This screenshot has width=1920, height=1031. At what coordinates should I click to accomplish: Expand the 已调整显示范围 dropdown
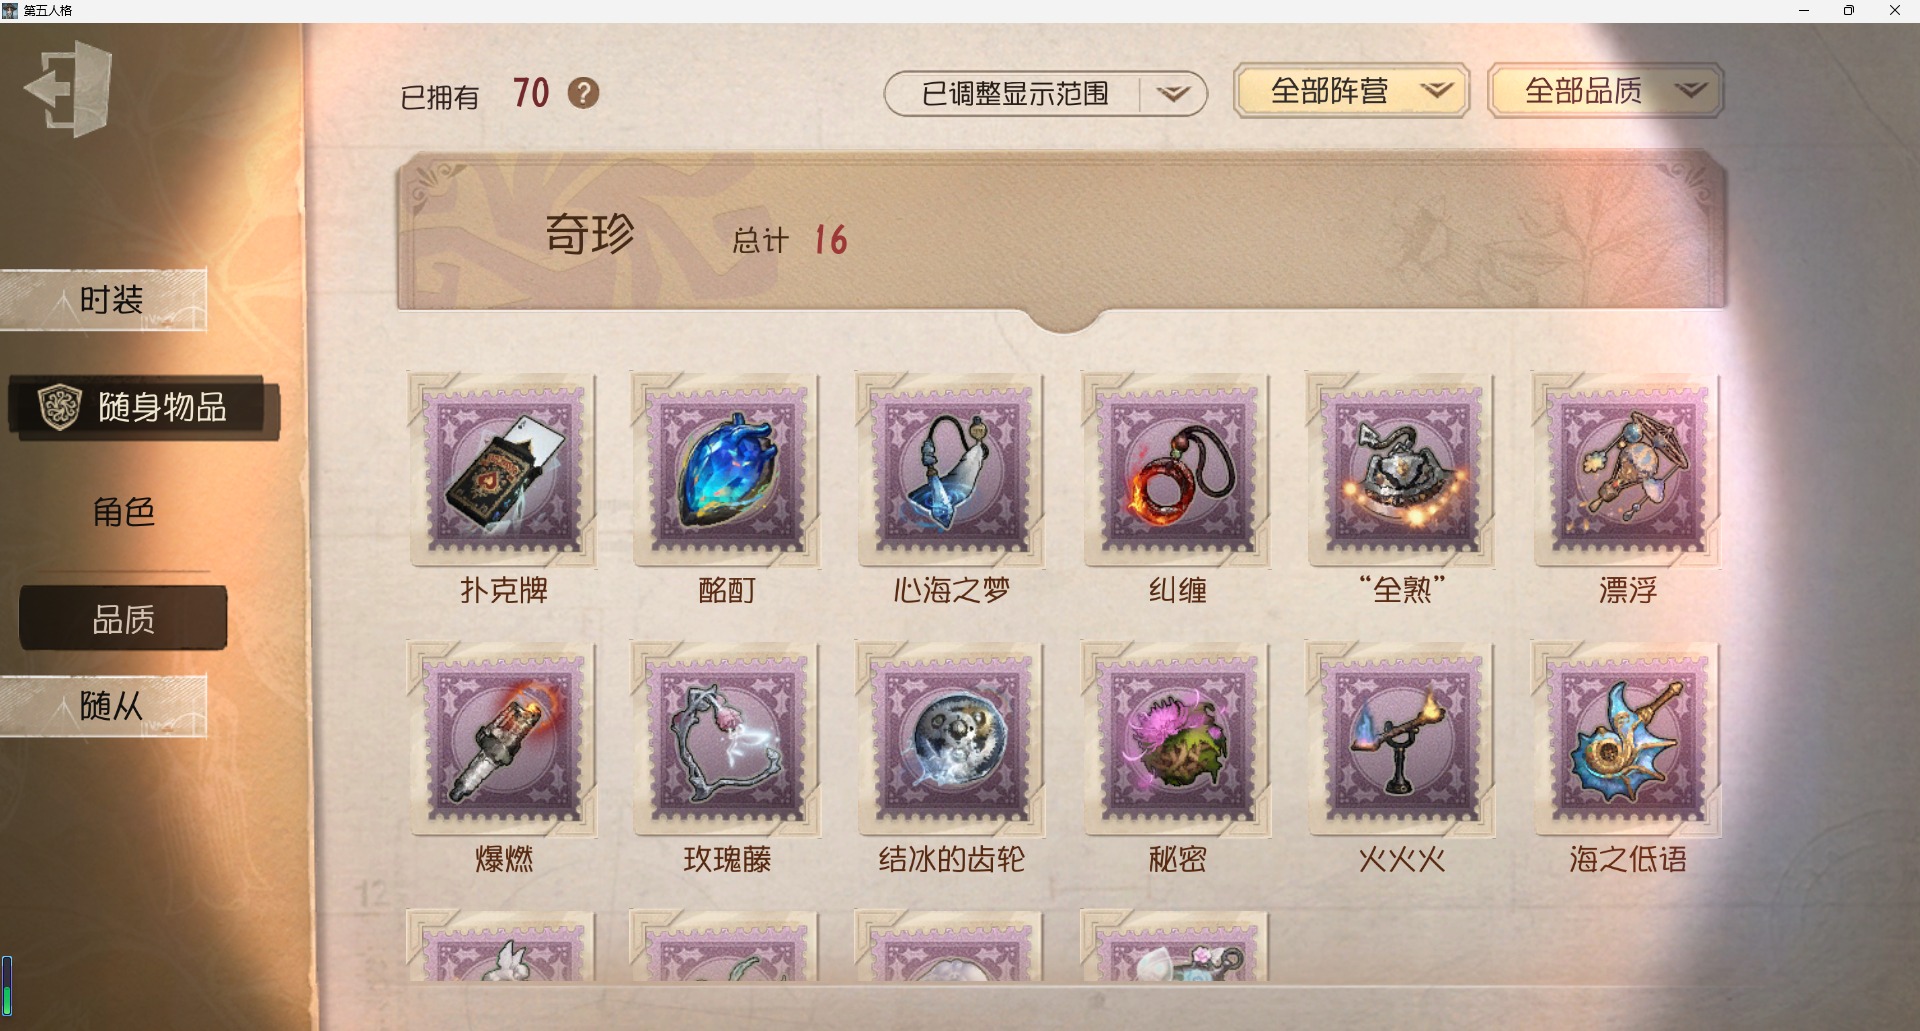[1046, 94]
